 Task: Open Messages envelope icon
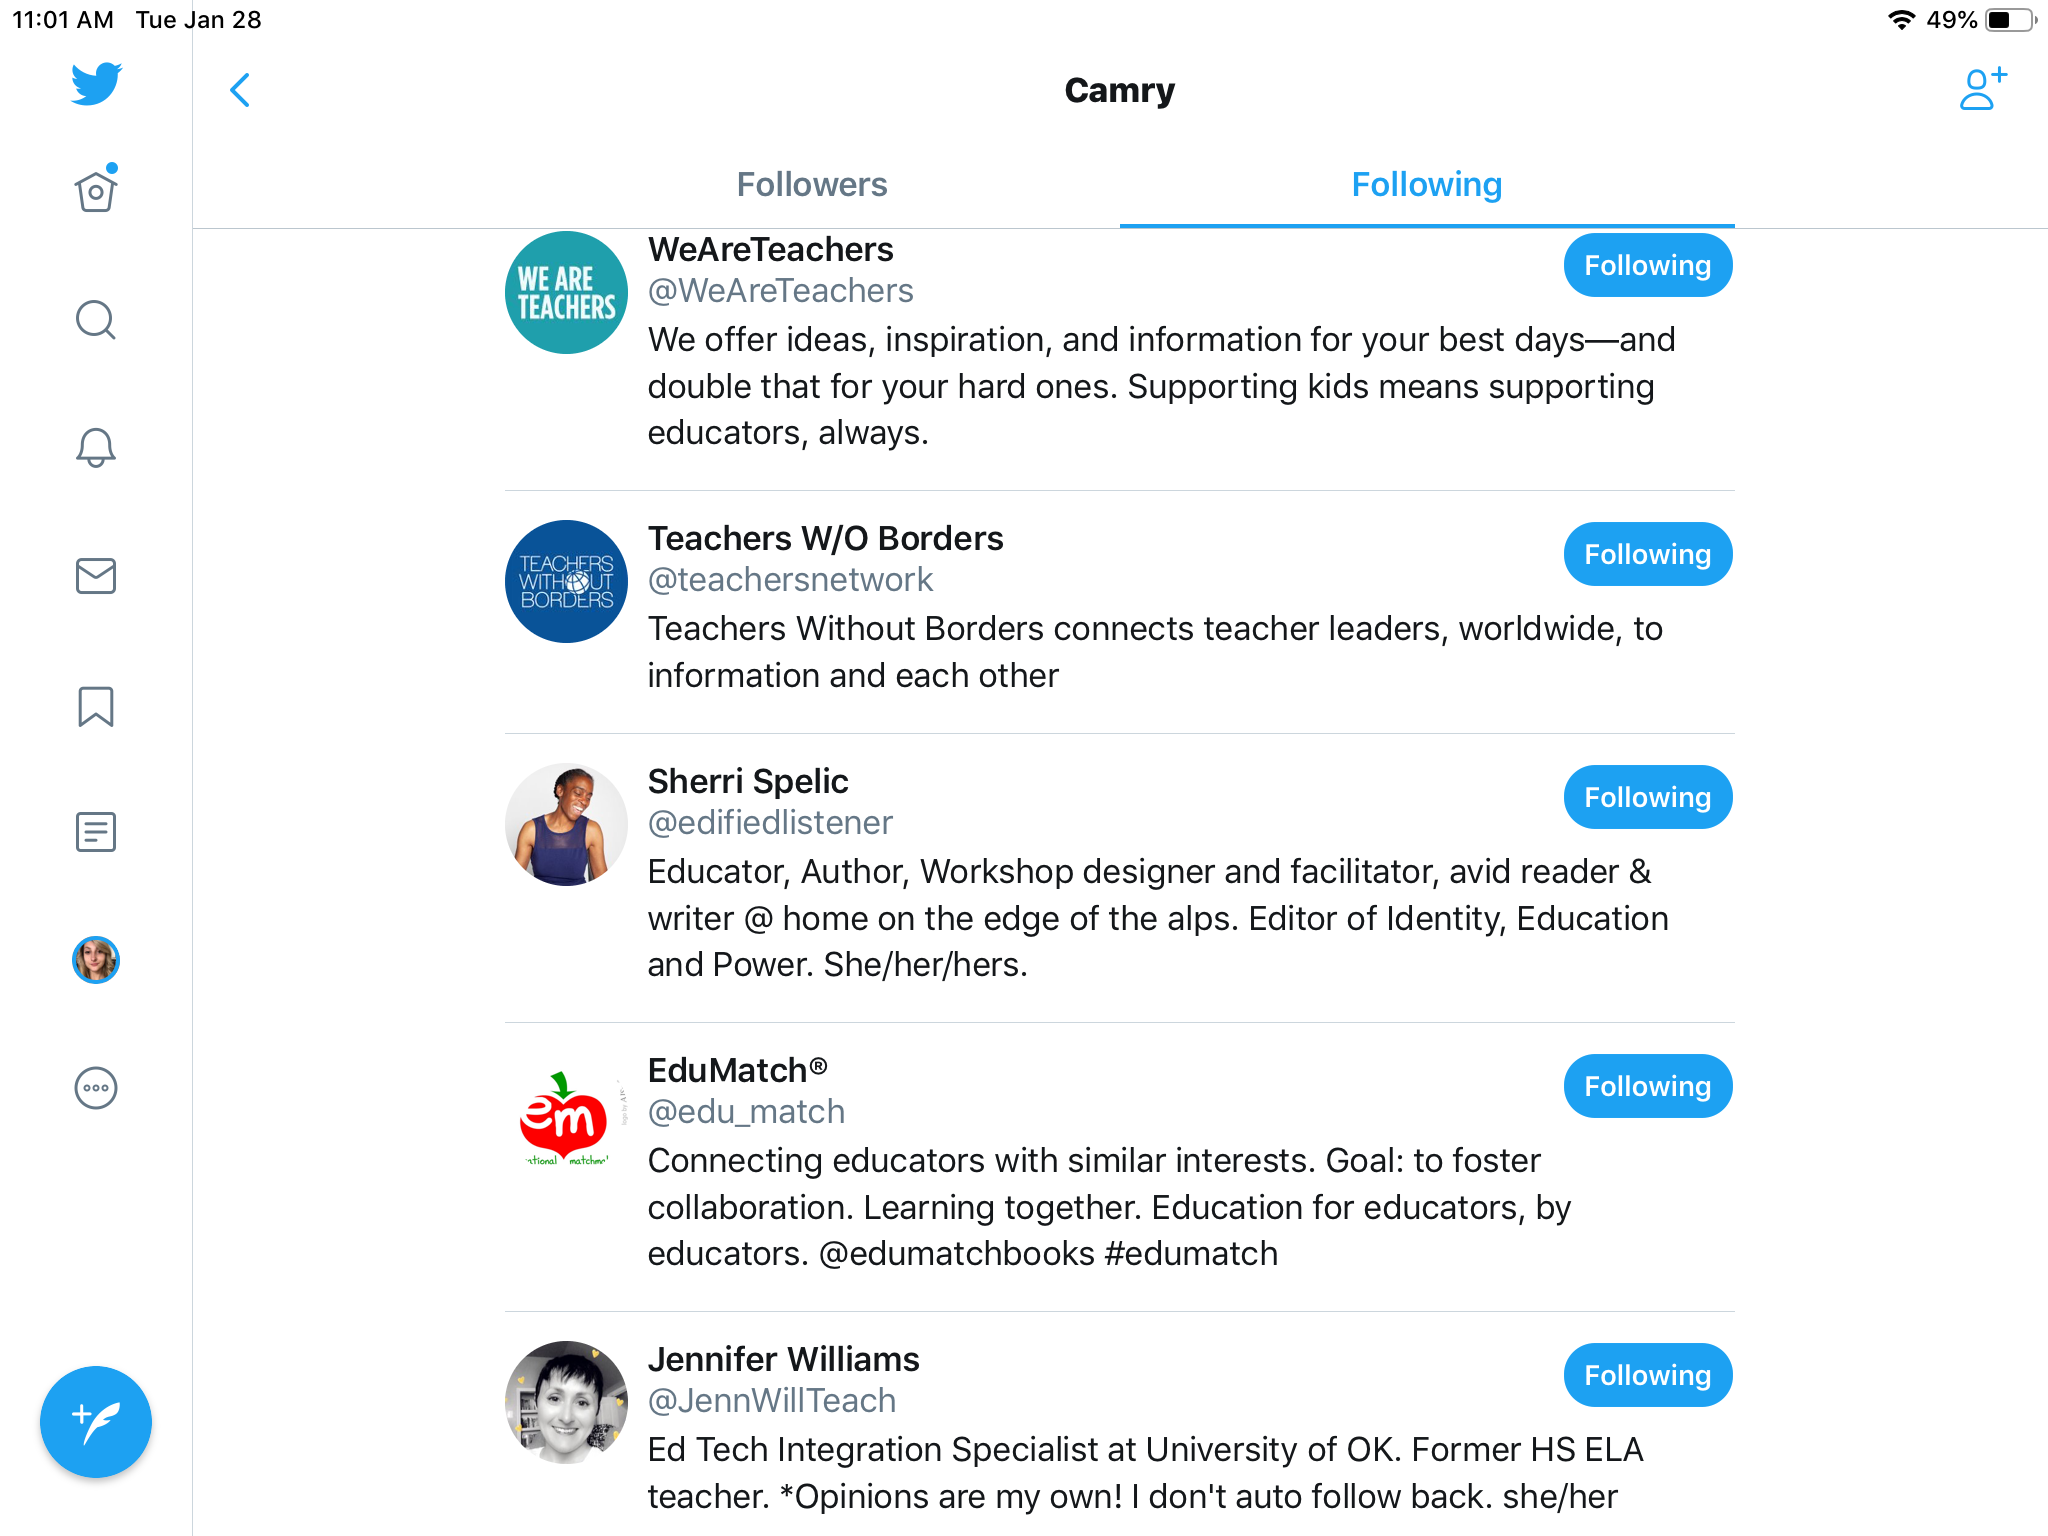click(96, 576)
